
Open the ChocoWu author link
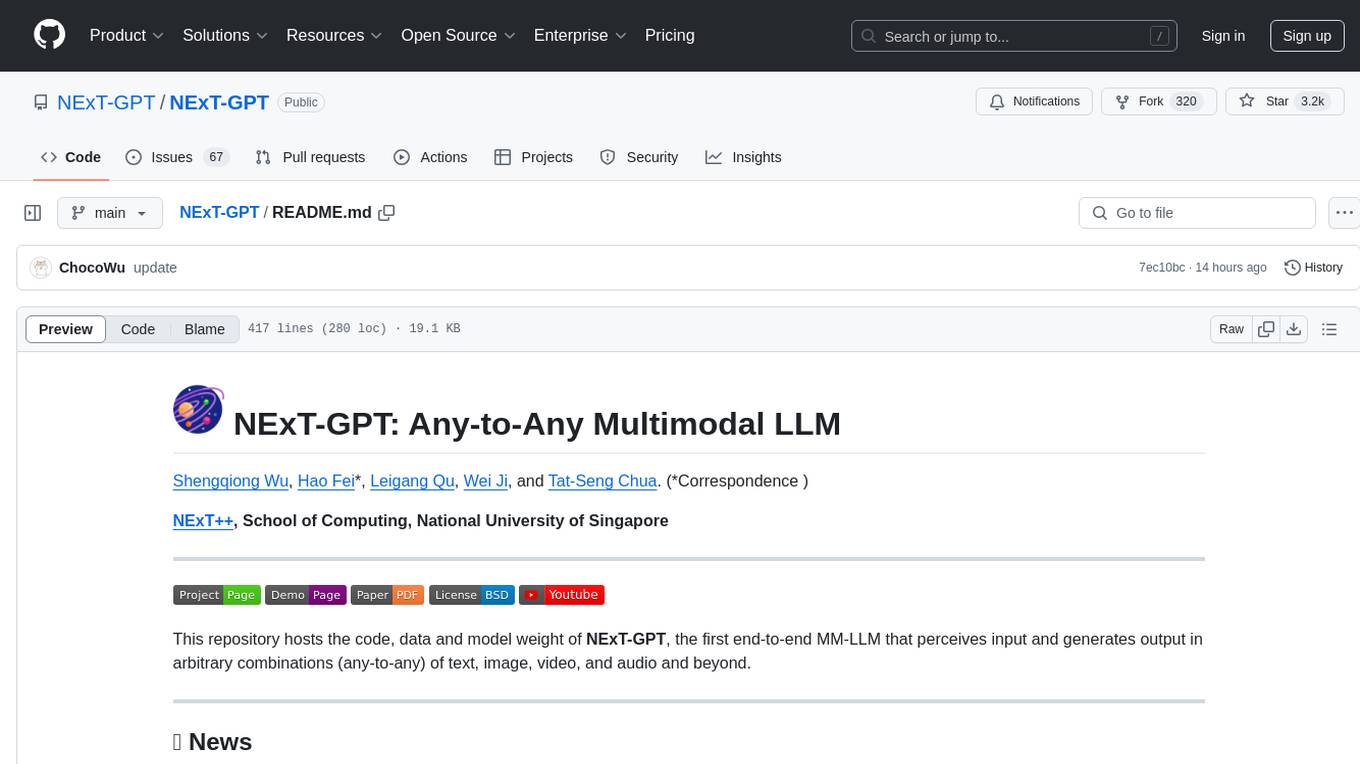pos(92,267)
